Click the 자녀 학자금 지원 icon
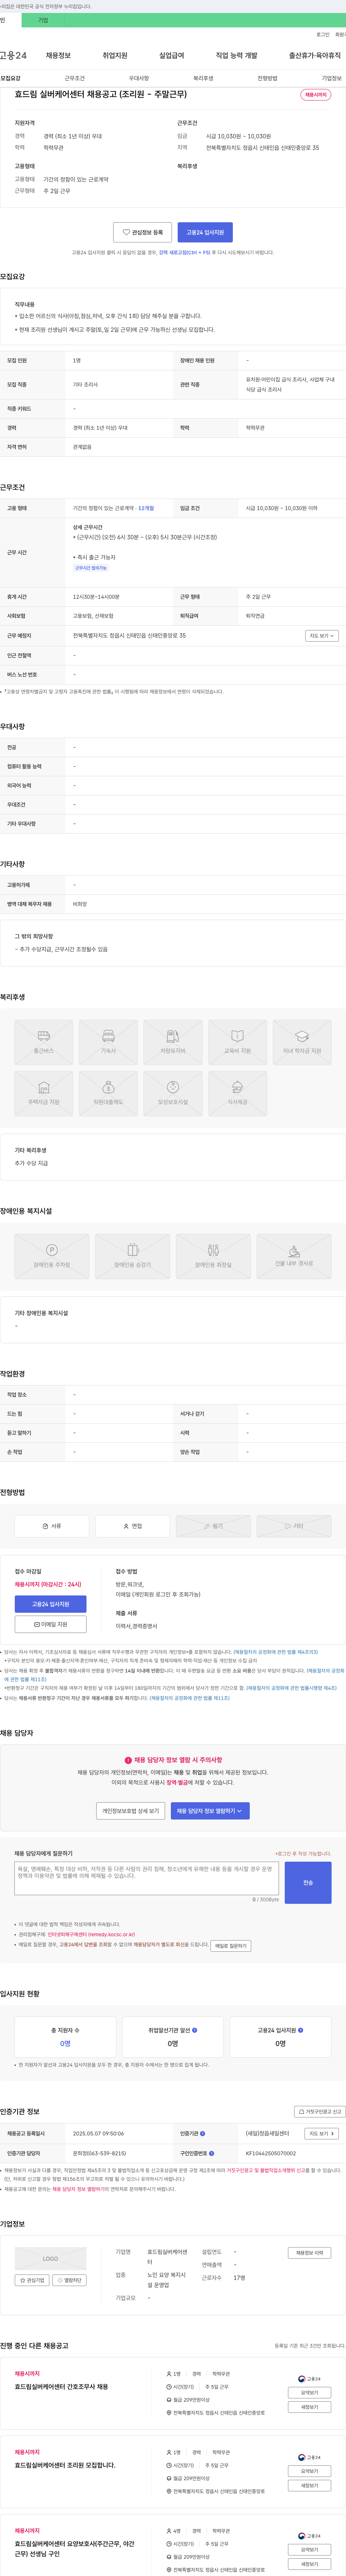This screenshot has height=2576, width=346. [x=302, y=1042]
